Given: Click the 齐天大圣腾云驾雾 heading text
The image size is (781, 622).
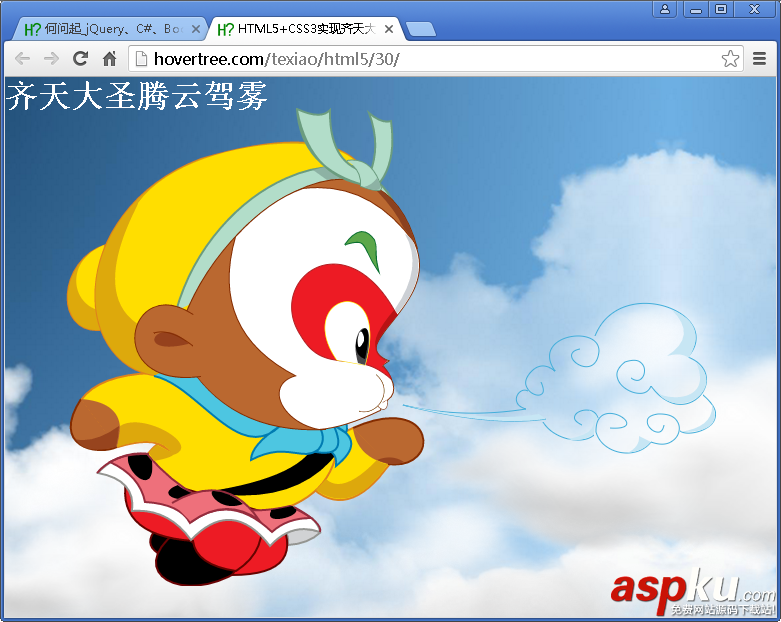Looking at the screenshot, I should (137, 96).
